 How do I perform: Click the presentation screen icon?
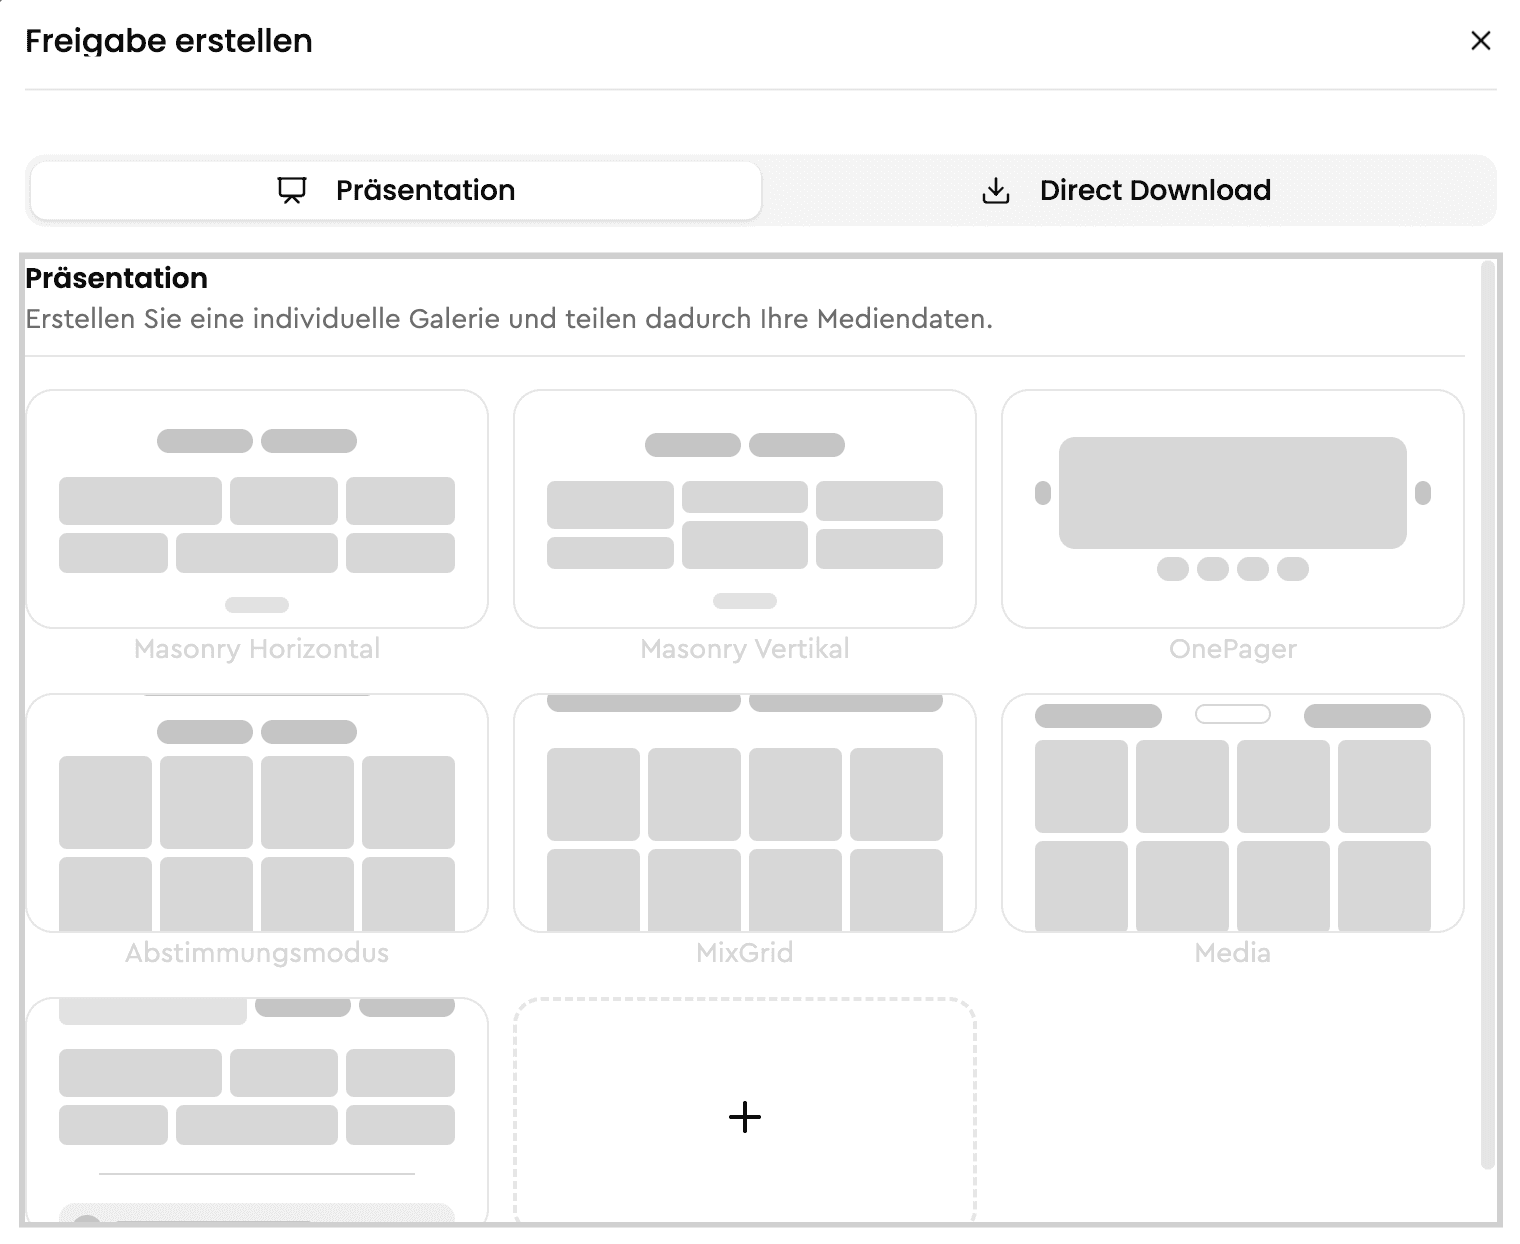coord(291,190)
